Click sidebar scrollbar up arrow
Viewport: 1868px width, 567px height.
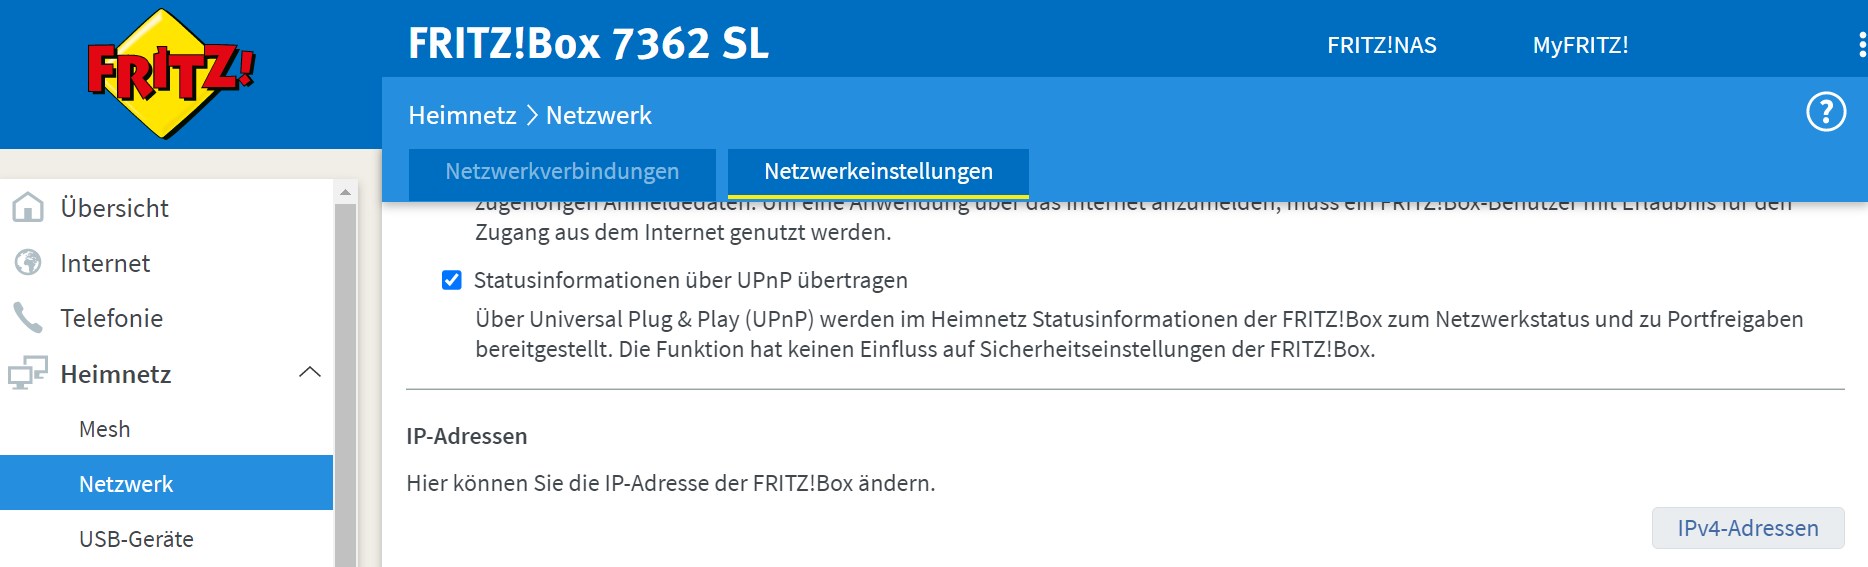(x=345, y=192)
